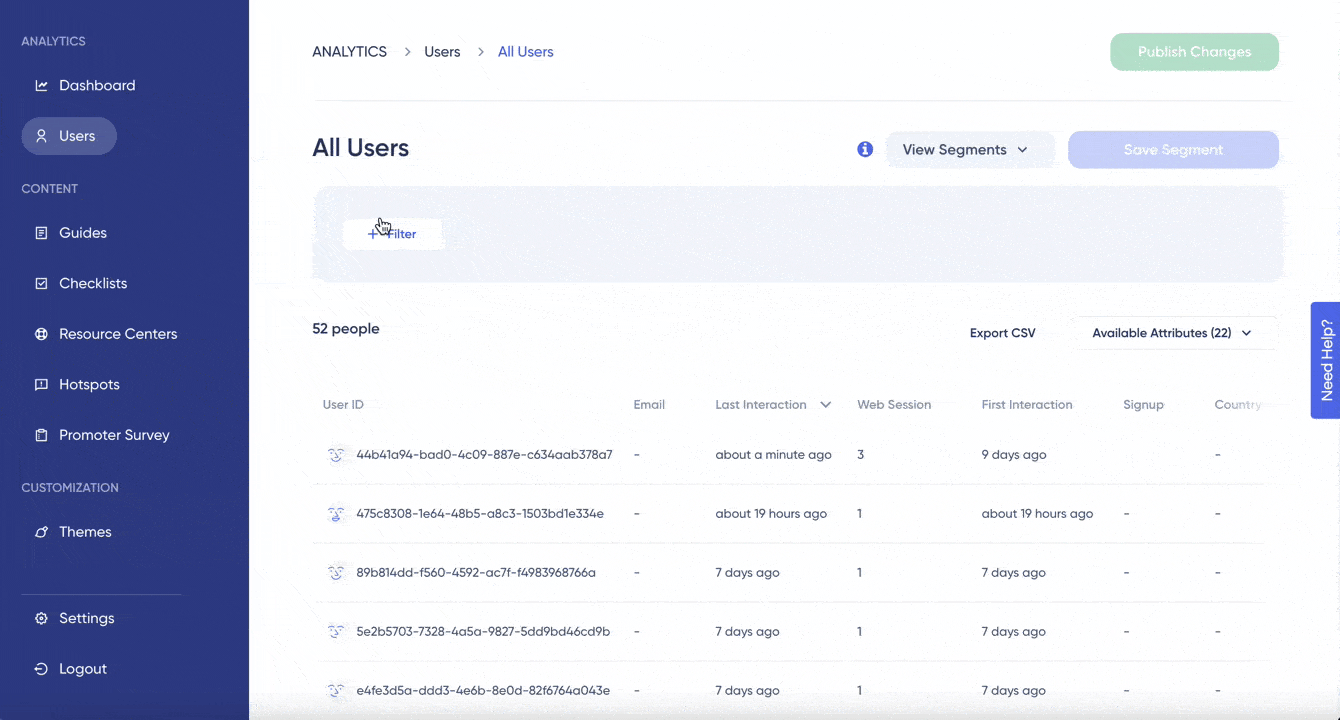1340x720 pixels.
Task: Click the Settings gear icon
Action: (41, 619)
